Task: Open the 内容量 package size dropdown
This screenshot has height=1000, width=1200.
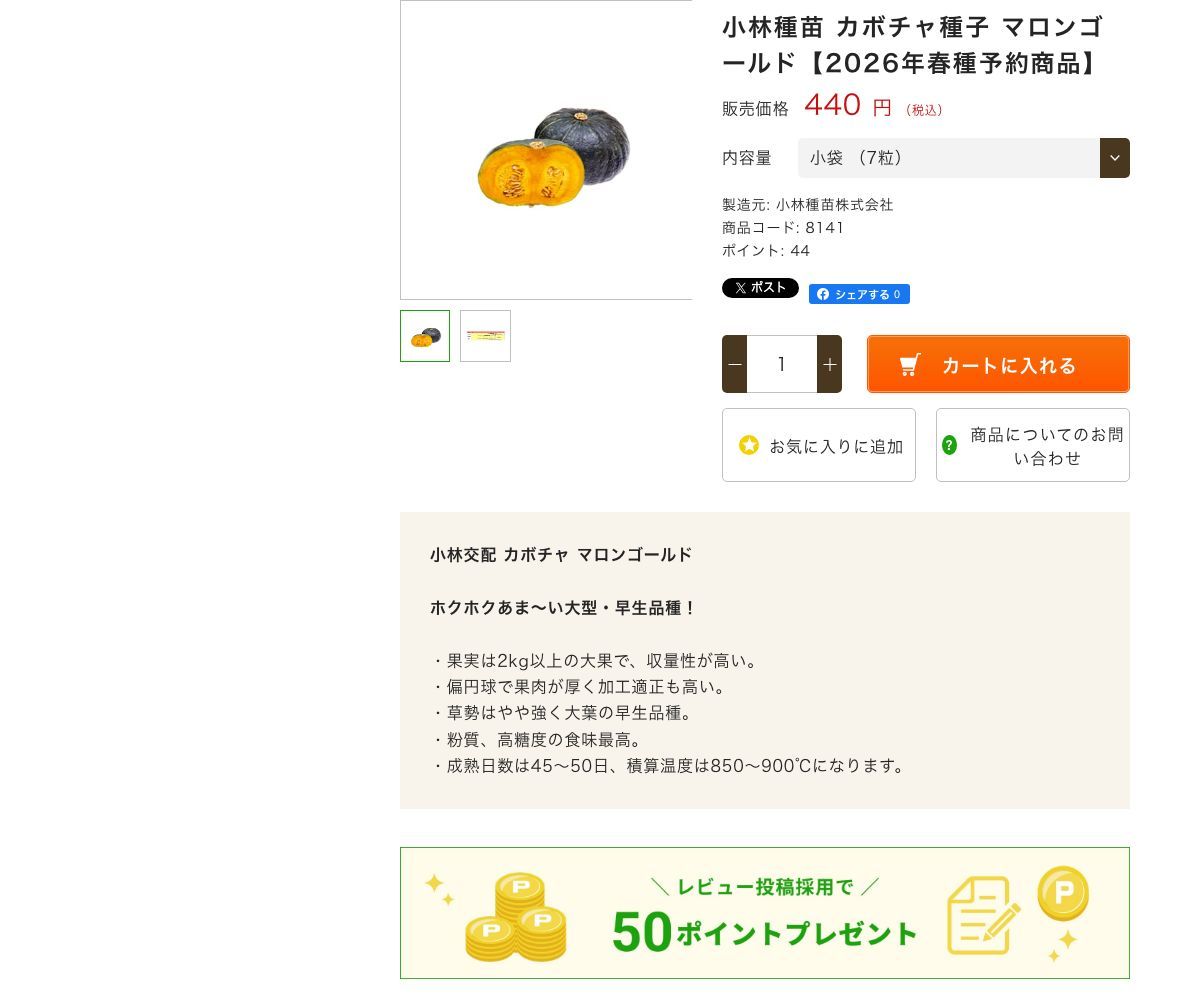Action: coord(948,158)
